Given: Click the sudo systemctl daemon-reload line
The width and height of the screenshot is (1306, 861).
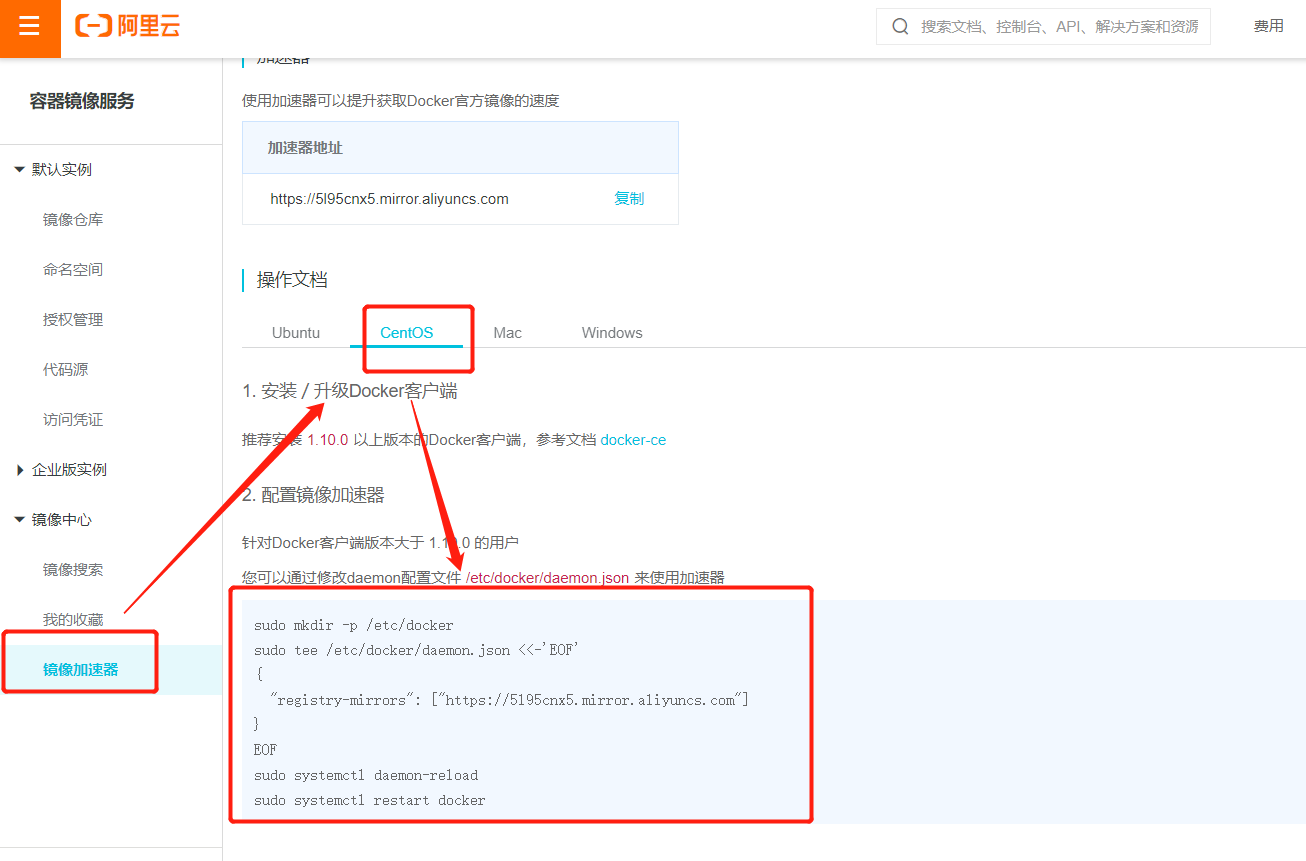Looking at the screenshot, I should click(366, 776).
